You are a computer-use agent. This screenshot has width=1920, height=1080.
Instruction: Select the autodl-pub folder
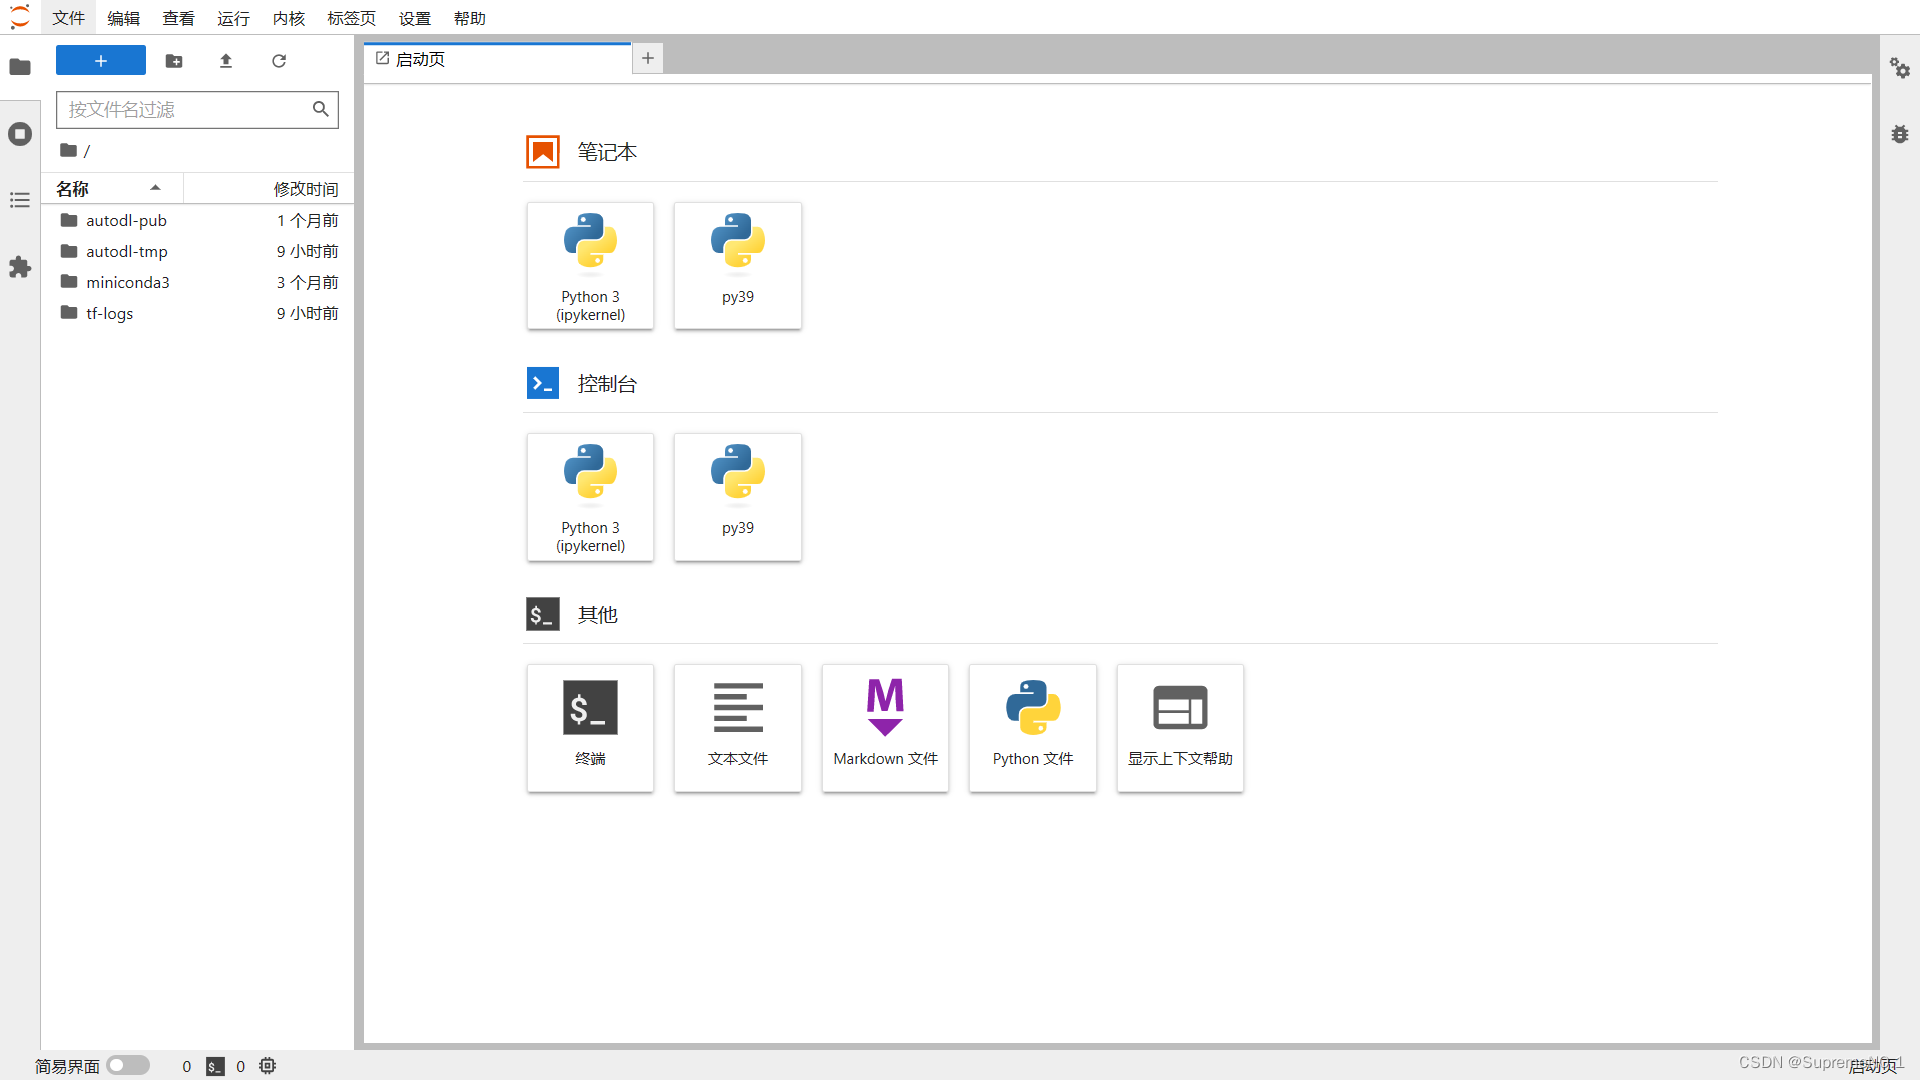pyautogui.click(x=197, y=220)
